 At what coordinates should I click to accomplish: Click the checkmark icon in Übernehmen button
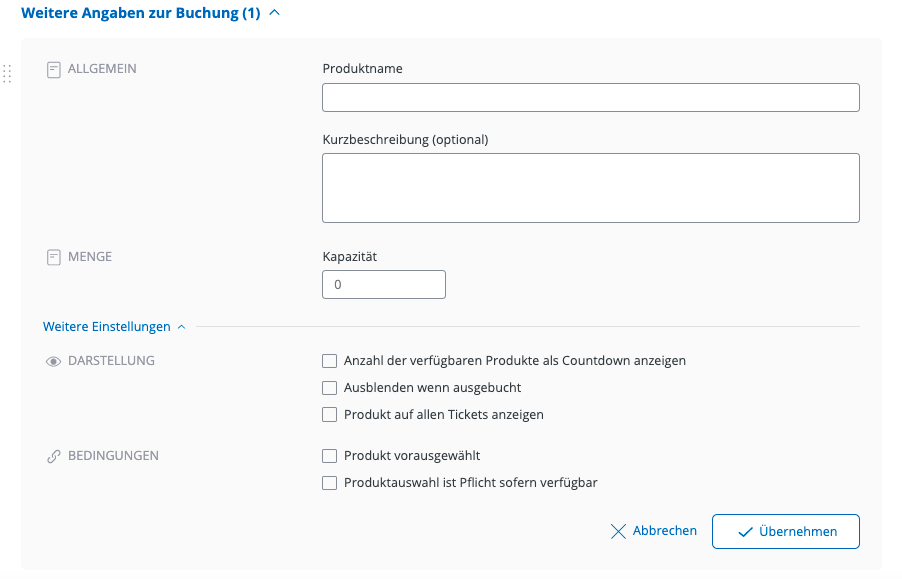[745, 532]
